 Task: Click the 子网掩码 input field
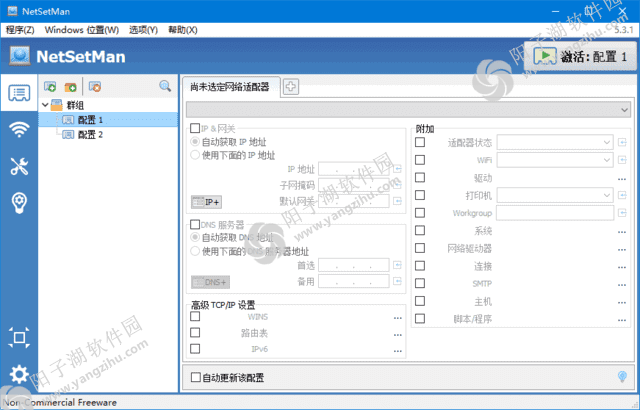tap(354, 185)
